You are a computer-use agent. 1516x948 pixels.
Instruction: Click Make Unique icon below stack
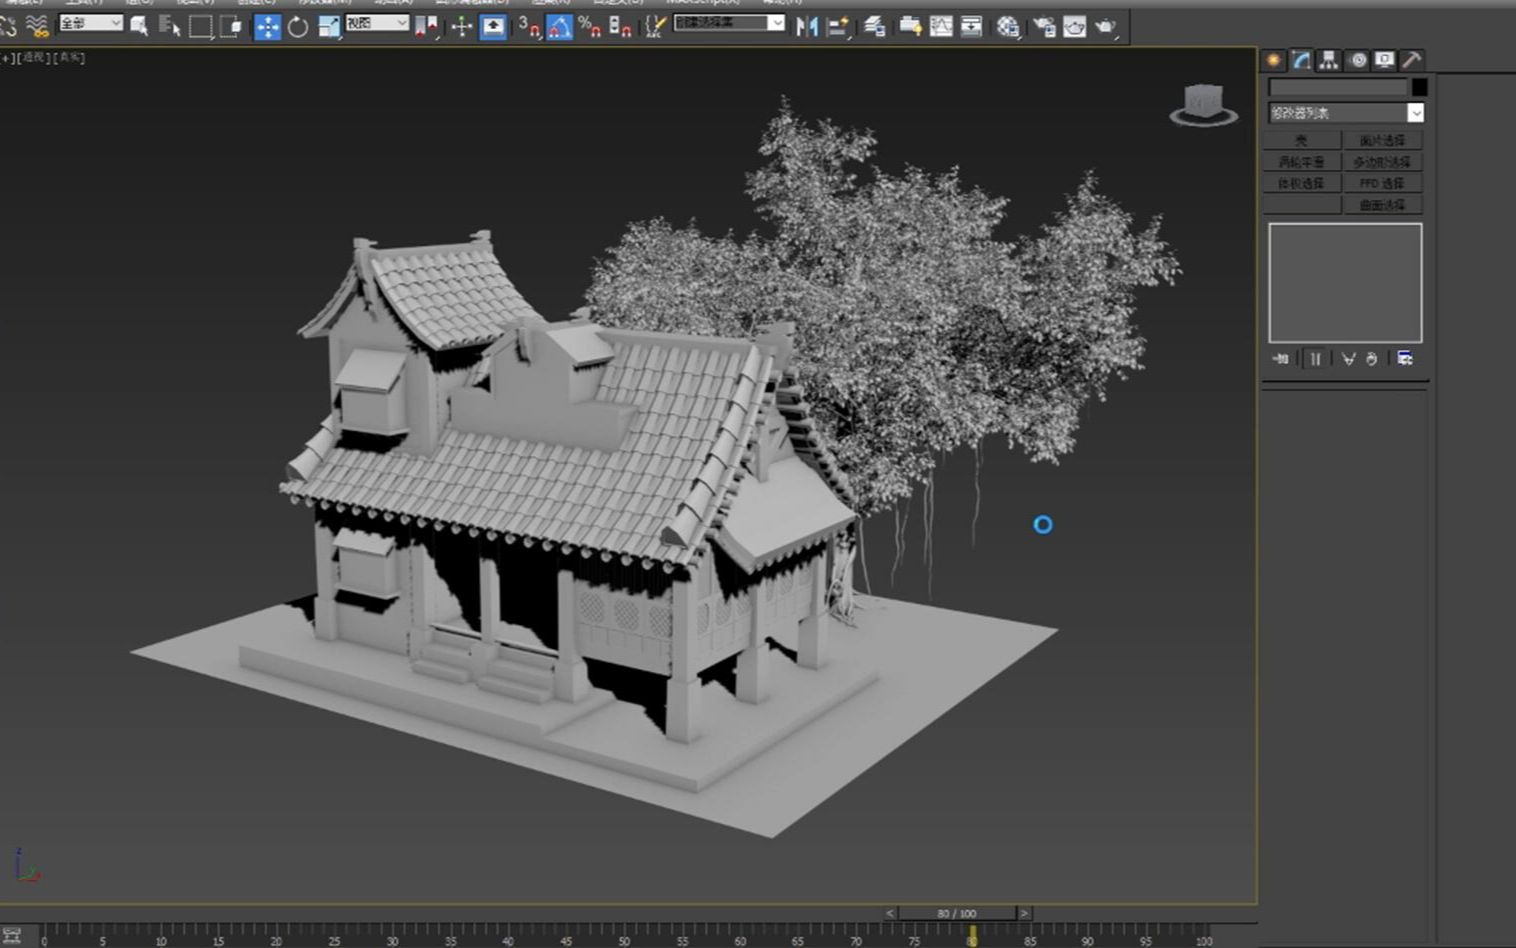click(x=1348, y=359)
